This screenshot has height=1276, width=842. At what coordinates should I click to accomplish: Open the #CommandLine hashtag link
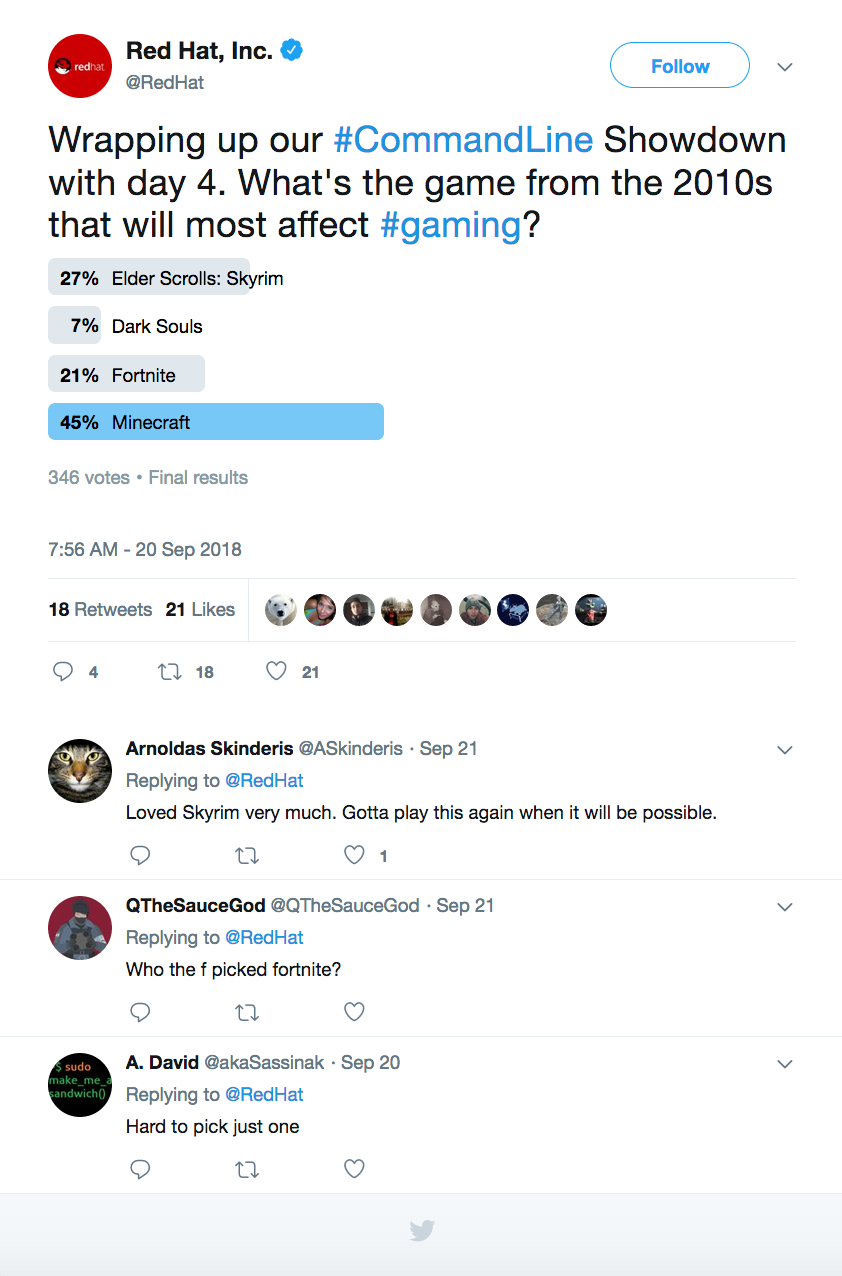463,139
